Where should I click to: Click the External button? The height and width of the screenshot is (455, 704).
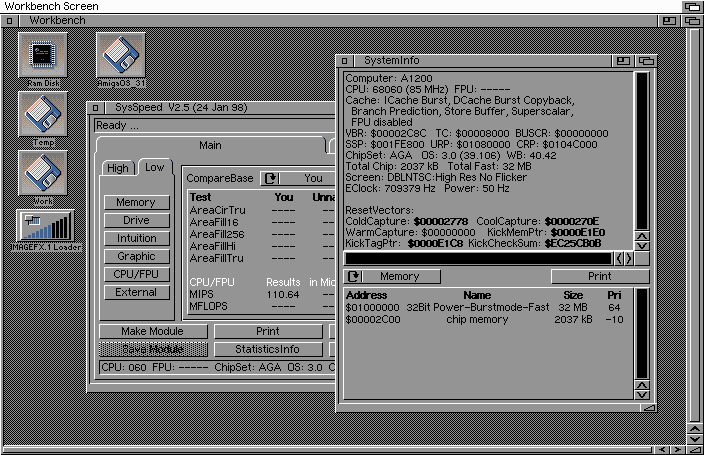136,292
